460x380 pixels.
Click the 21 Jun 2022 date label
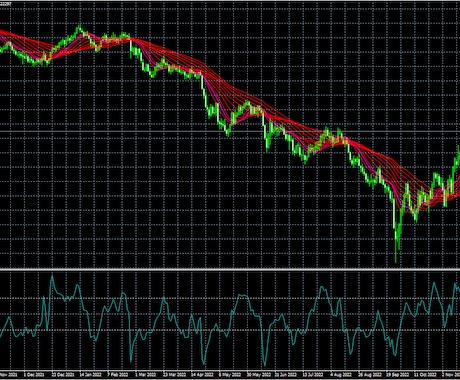pos(286,374)
